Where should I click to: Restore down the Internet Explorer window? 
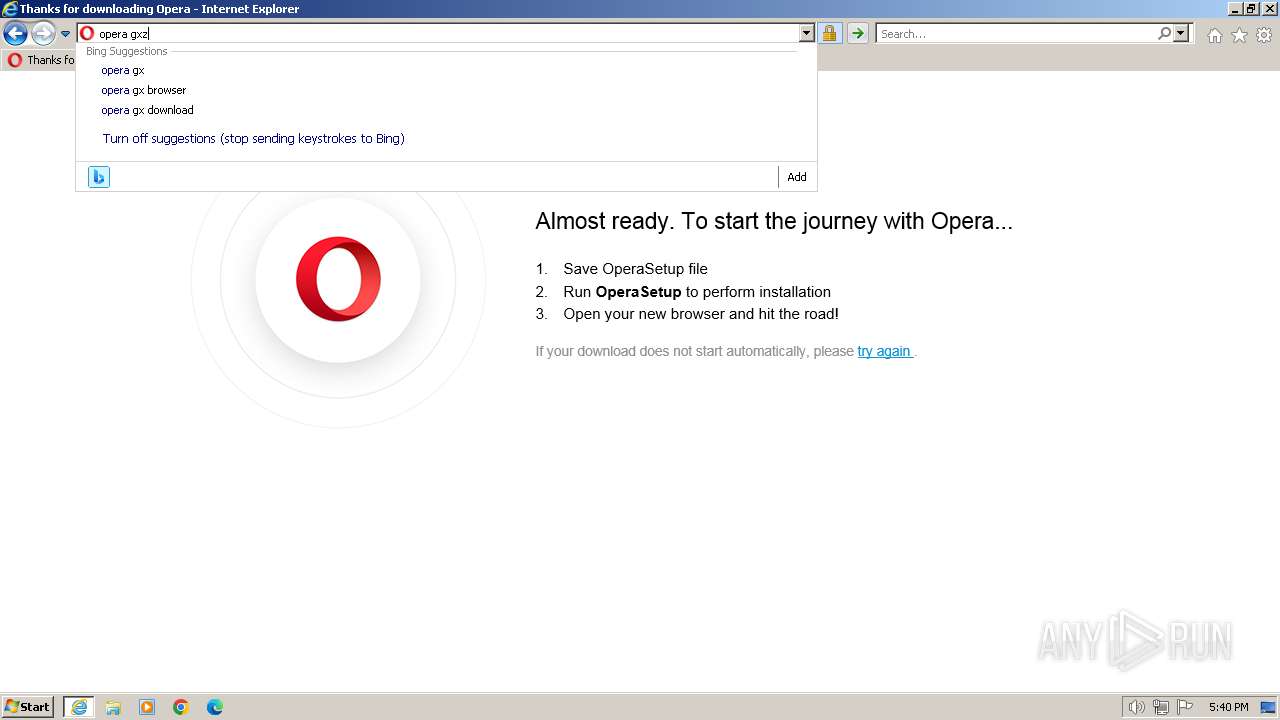(1252, 9)
